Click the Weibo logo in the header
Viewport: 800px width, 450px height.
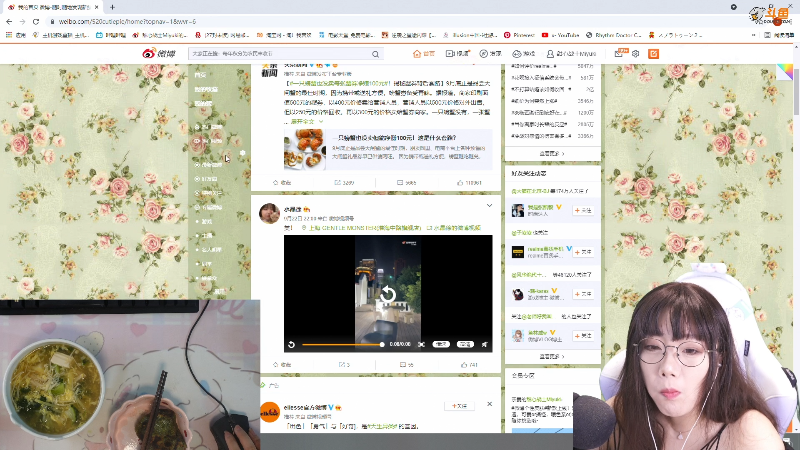159,53
